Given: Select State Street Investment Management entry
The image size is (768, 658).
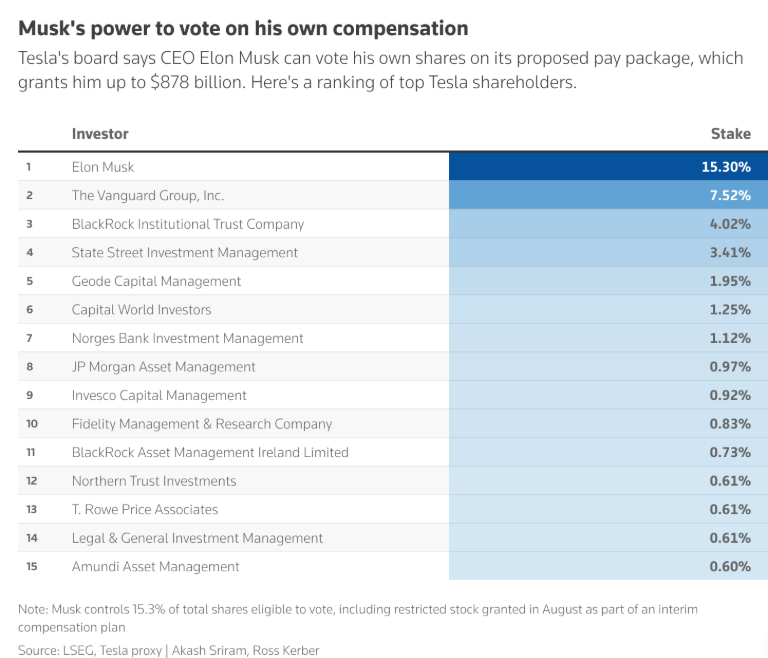Looking at the screenshot, I should point(185,253).
